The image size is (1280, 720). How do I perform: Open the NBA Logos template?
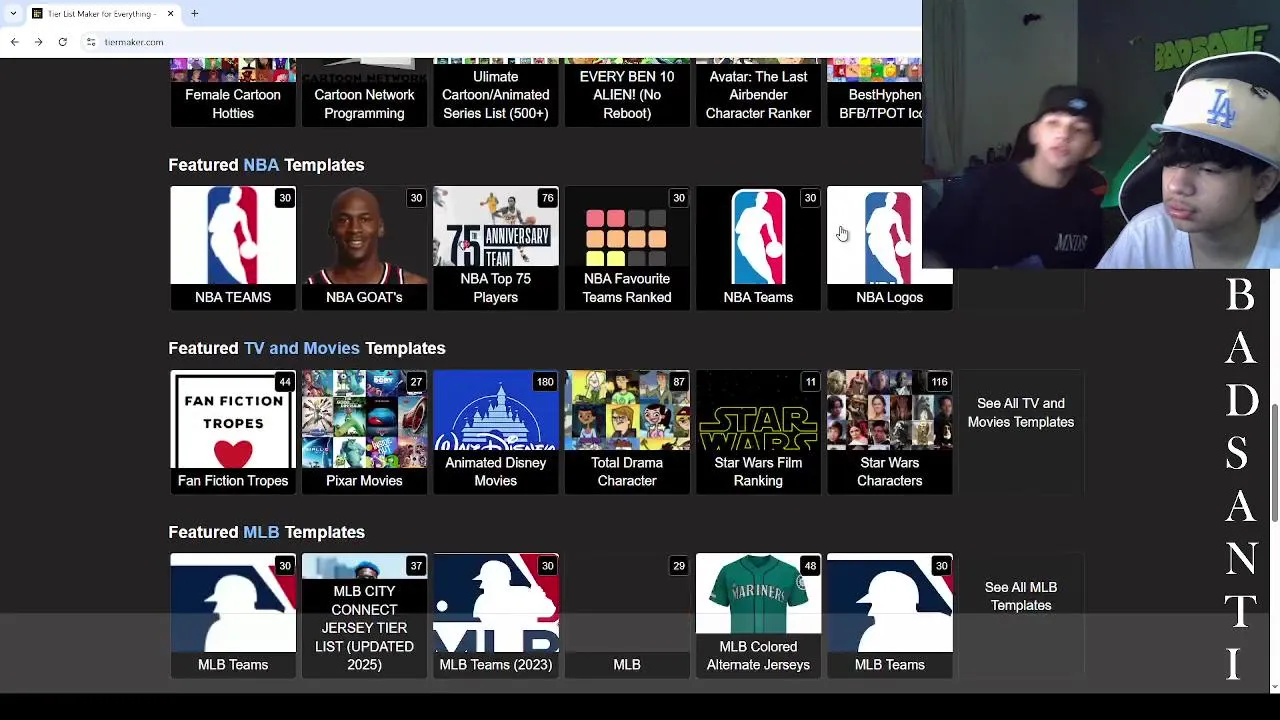pos(889,248)
